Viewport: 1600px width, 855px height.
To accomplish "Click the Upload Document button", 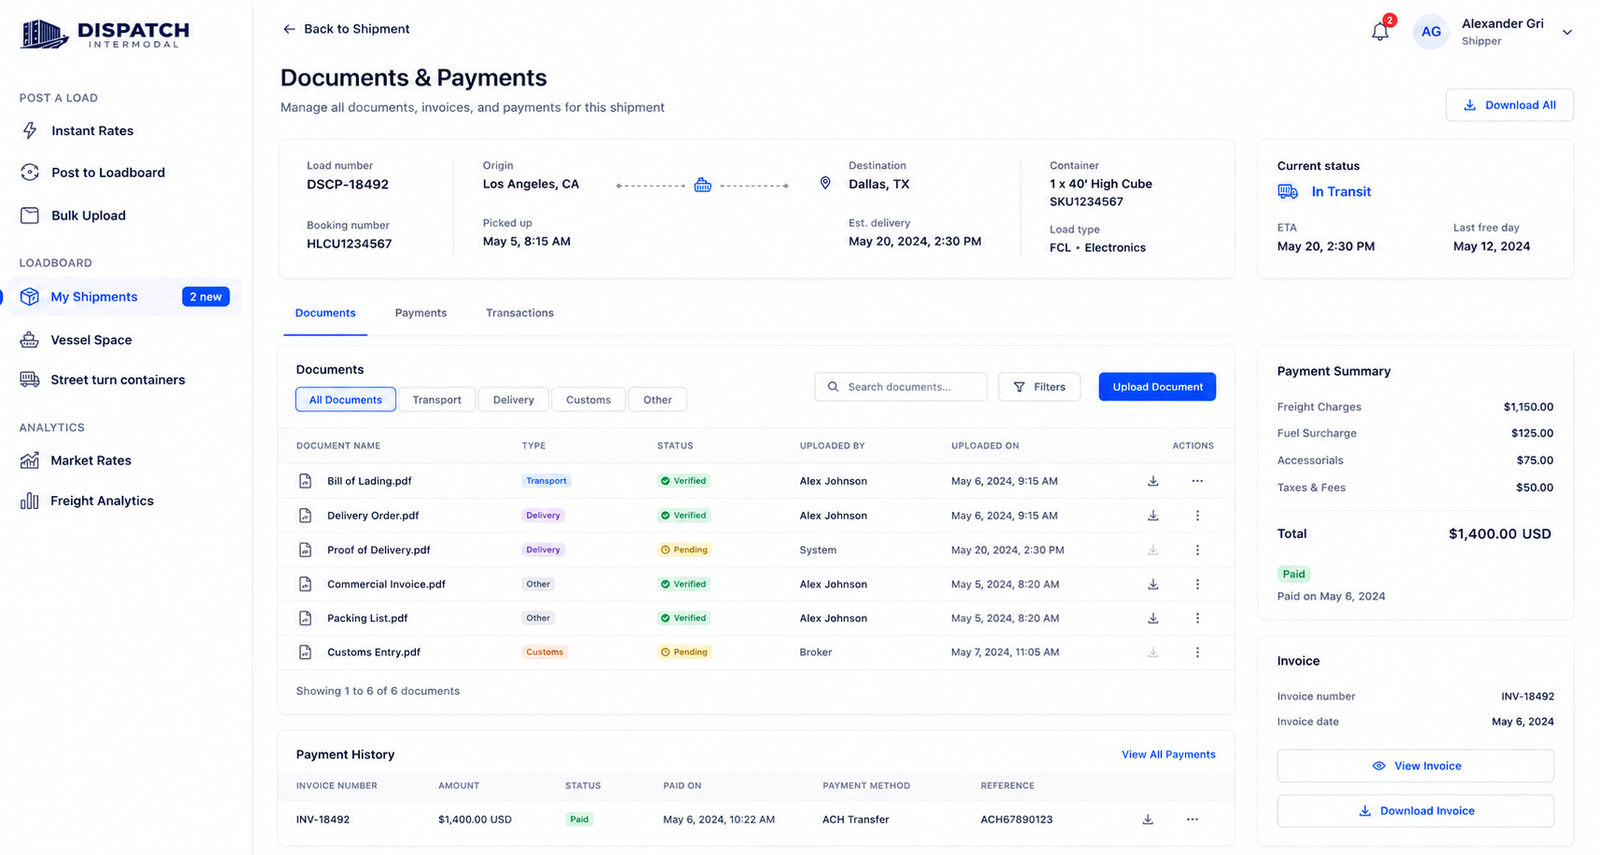I will point(1157,387).
